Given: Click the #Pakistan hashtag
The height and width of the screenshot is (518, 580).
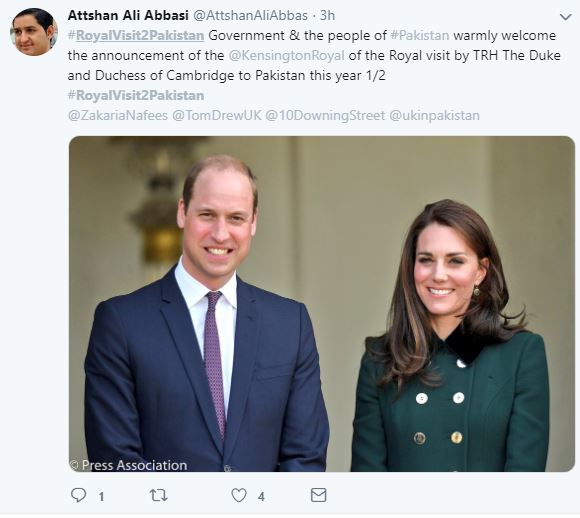Looking at the screenshot, I should click(420, 36).
